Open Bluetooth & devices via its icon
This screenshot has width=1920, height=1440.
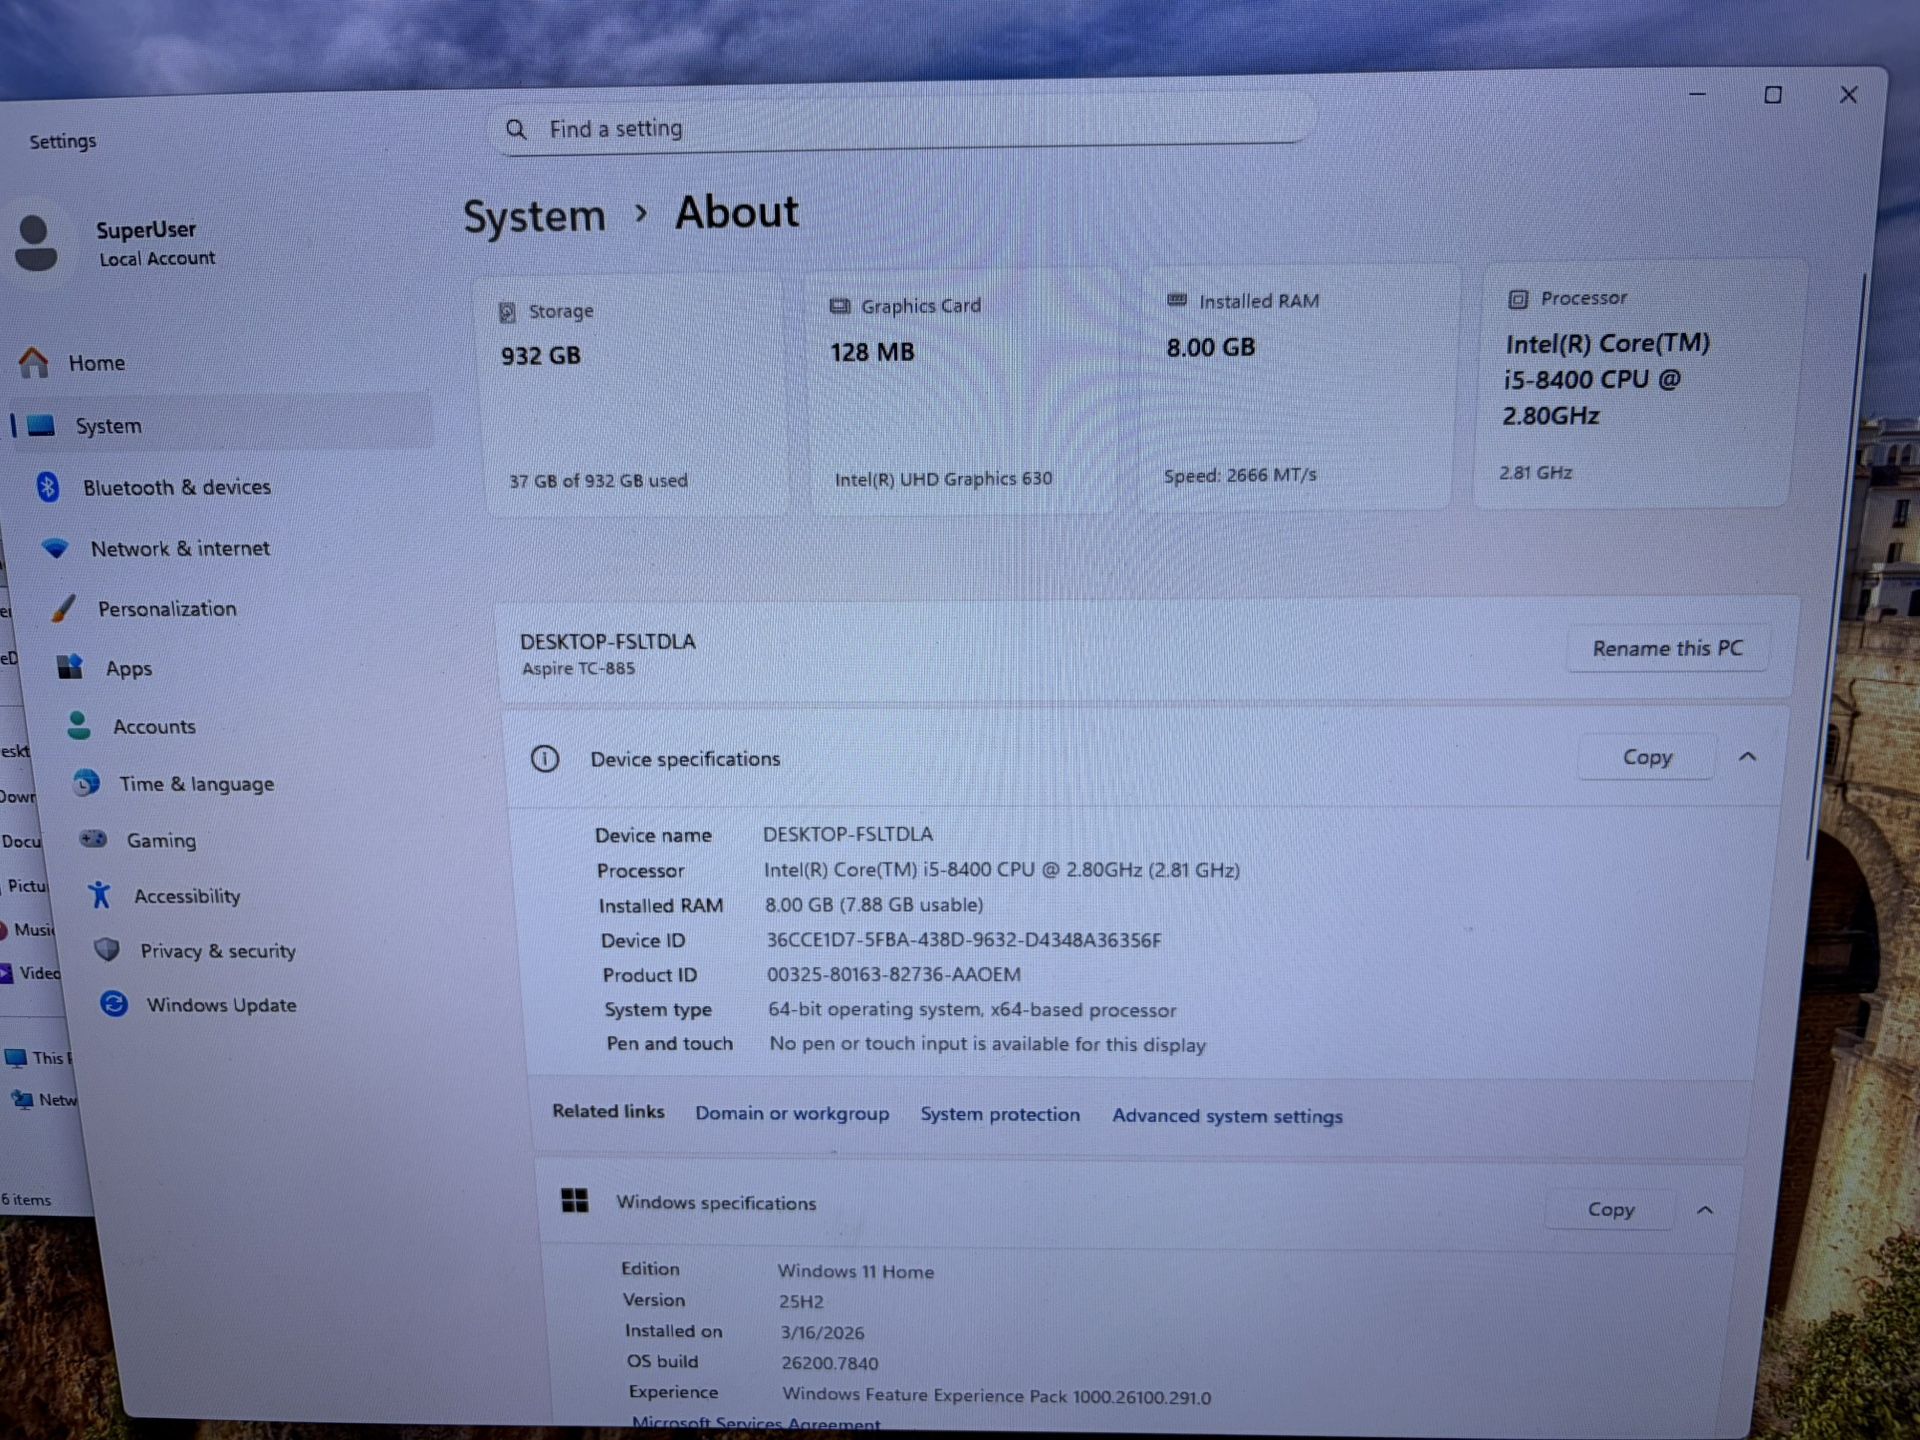(48, 487)
